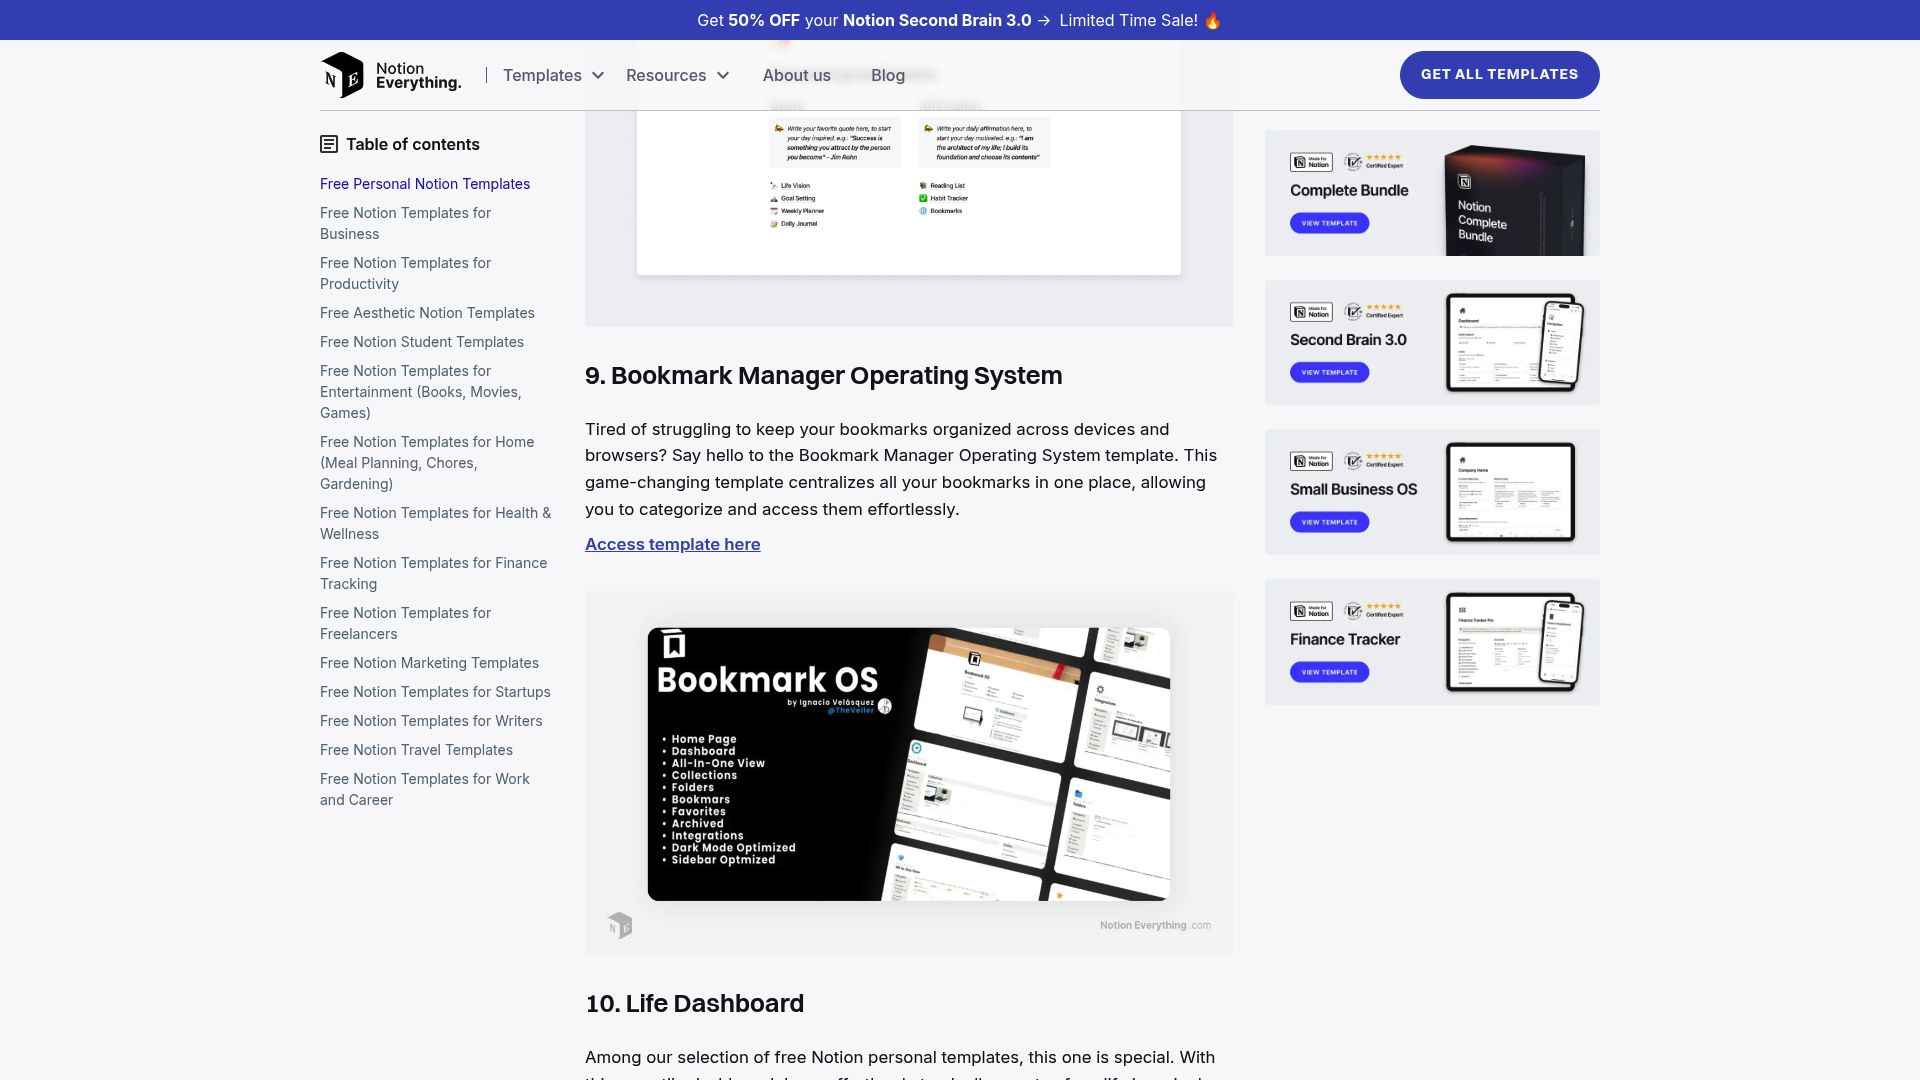Click Made for Notion badge on Small Business OS
The image size is (1920, 1080).
tap(1311, 461)
